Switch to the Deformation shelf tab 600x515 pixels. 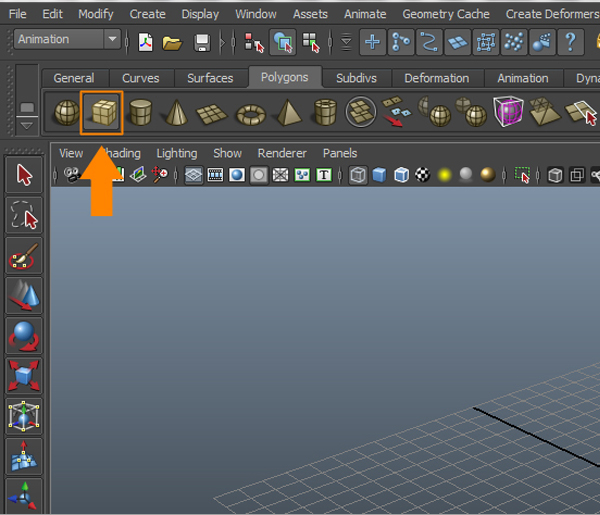(437, 78)
